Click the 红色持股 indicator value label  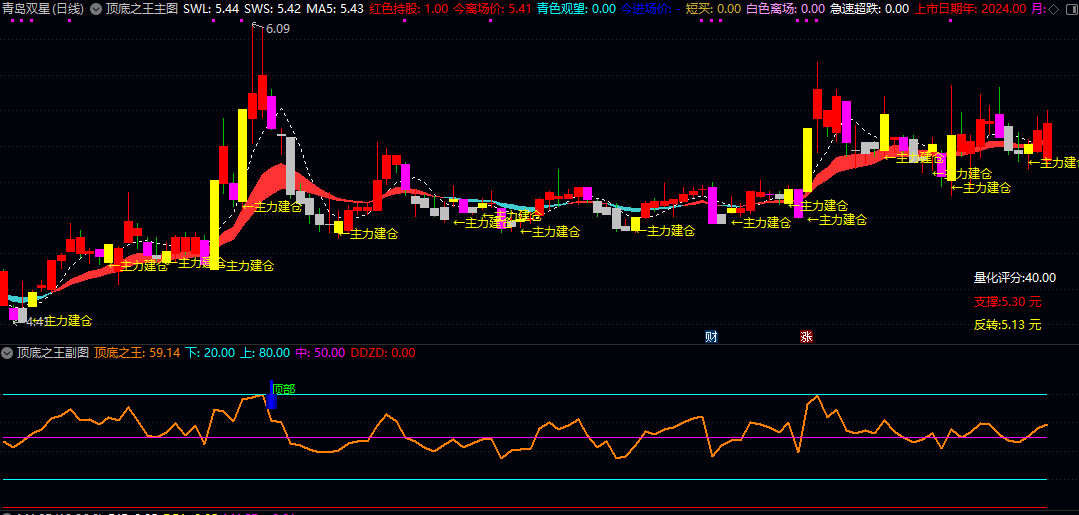(x=408, y=8)
